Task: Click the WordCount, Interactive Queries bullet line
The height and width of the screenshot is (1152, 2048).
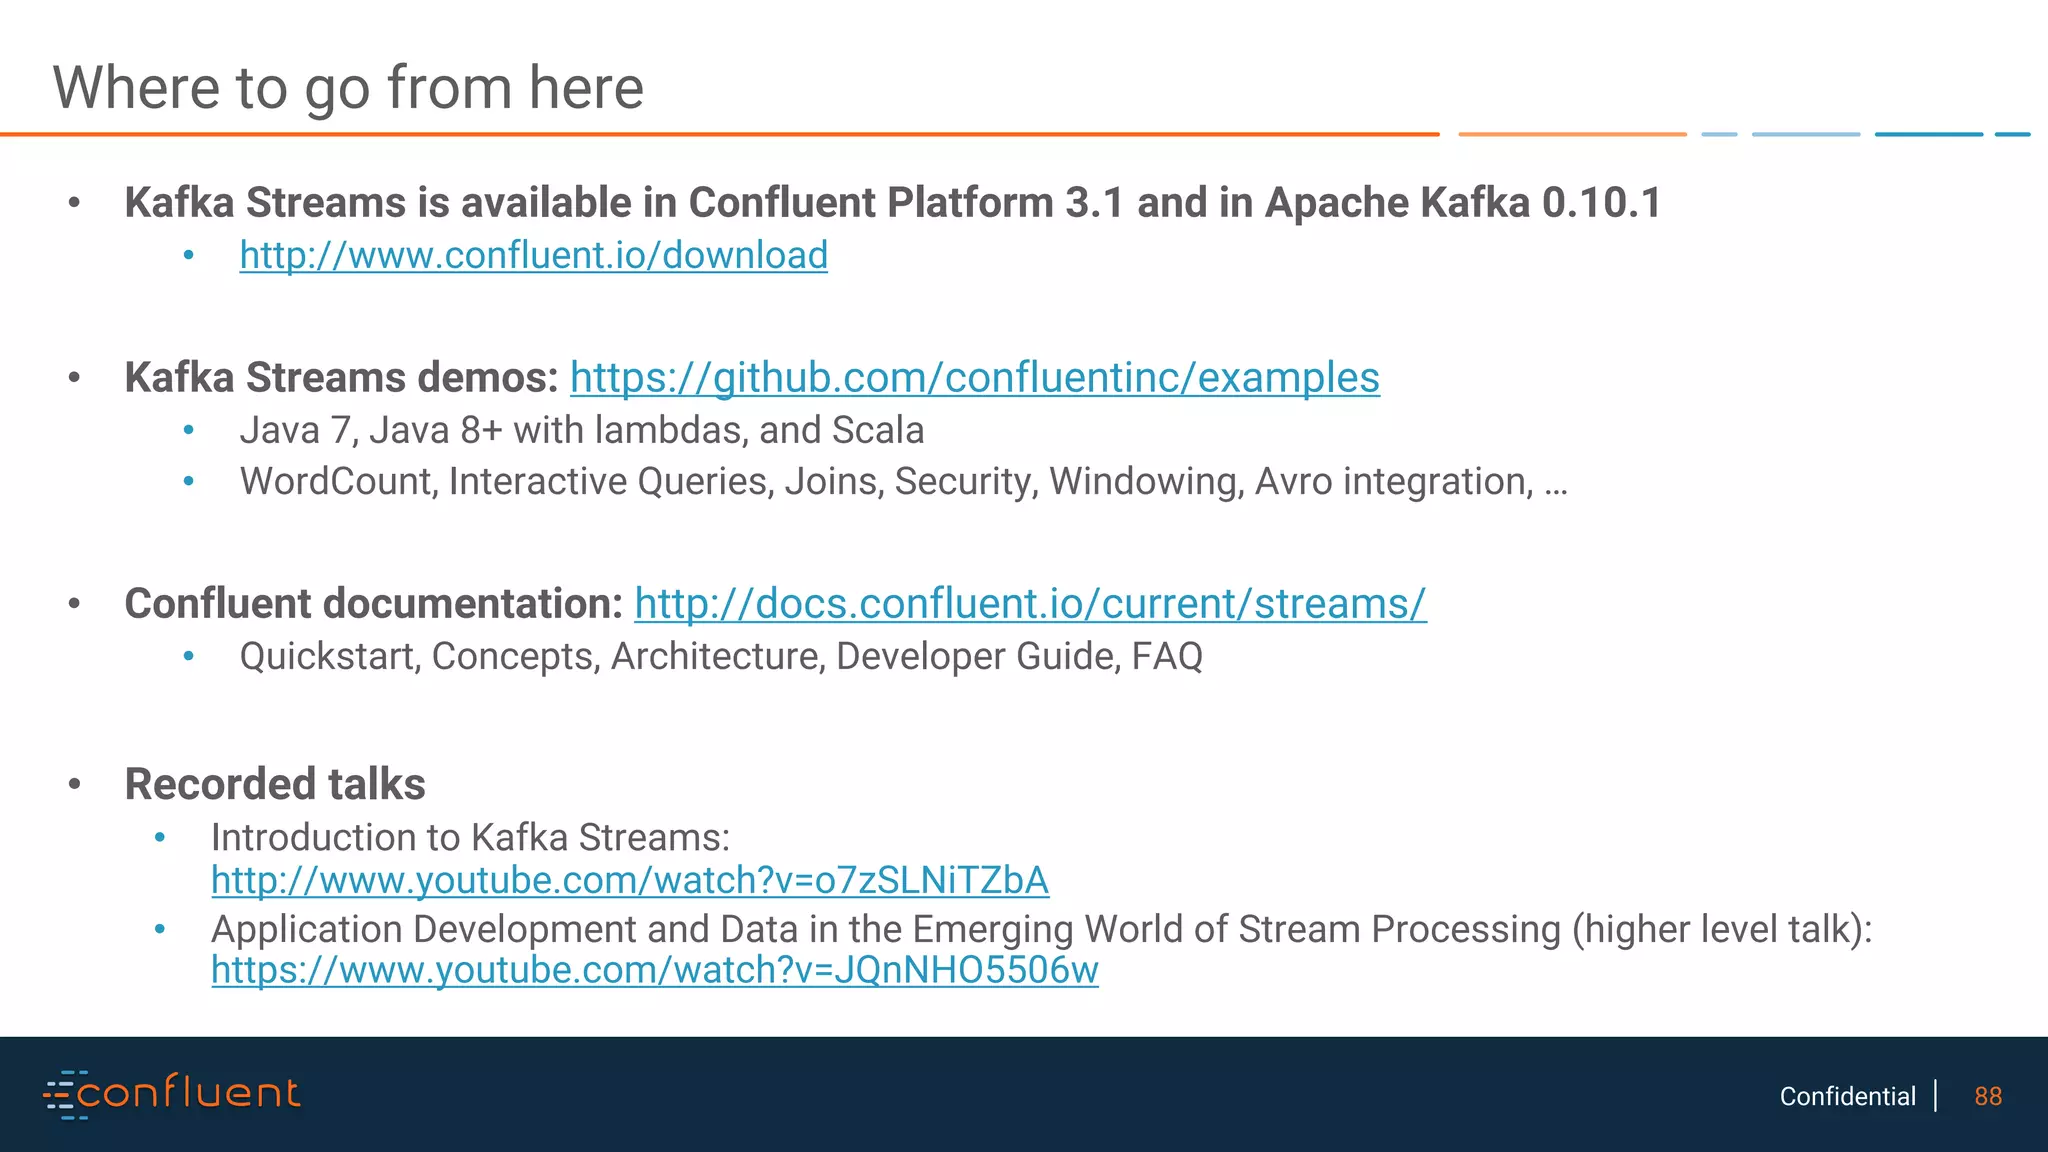Action: click(903, 482)
